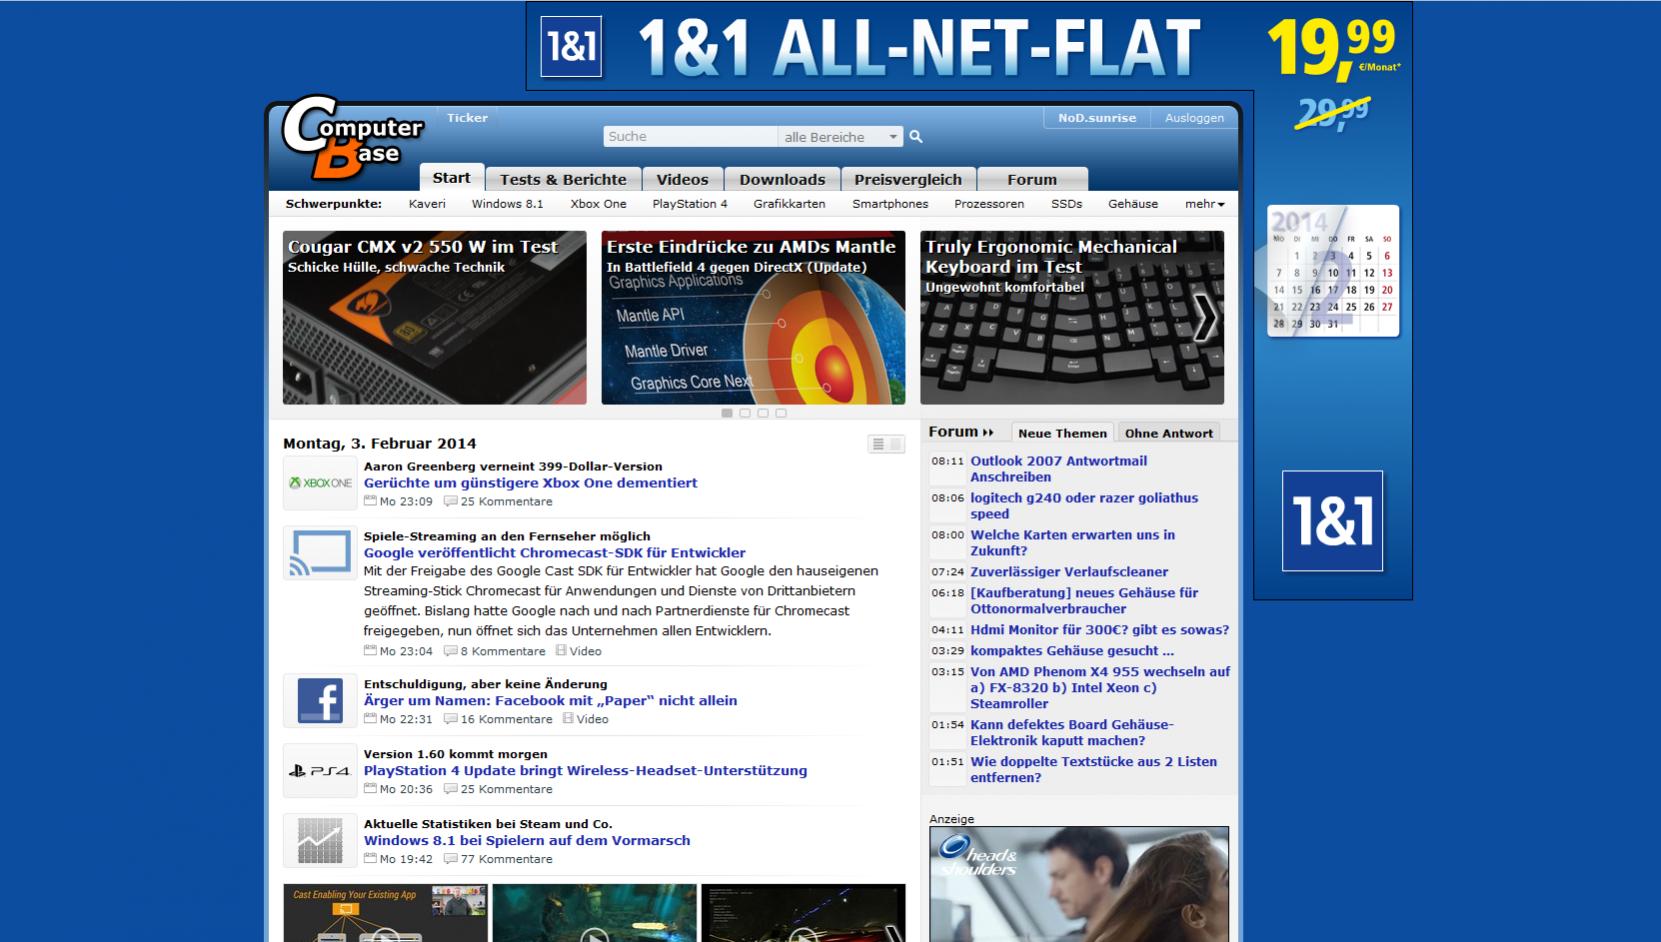Screen dimensions: 1661x942
Task: Open 'Gerüchte um günstigere Xbox One dementiert' article
Action: [530, 483]
